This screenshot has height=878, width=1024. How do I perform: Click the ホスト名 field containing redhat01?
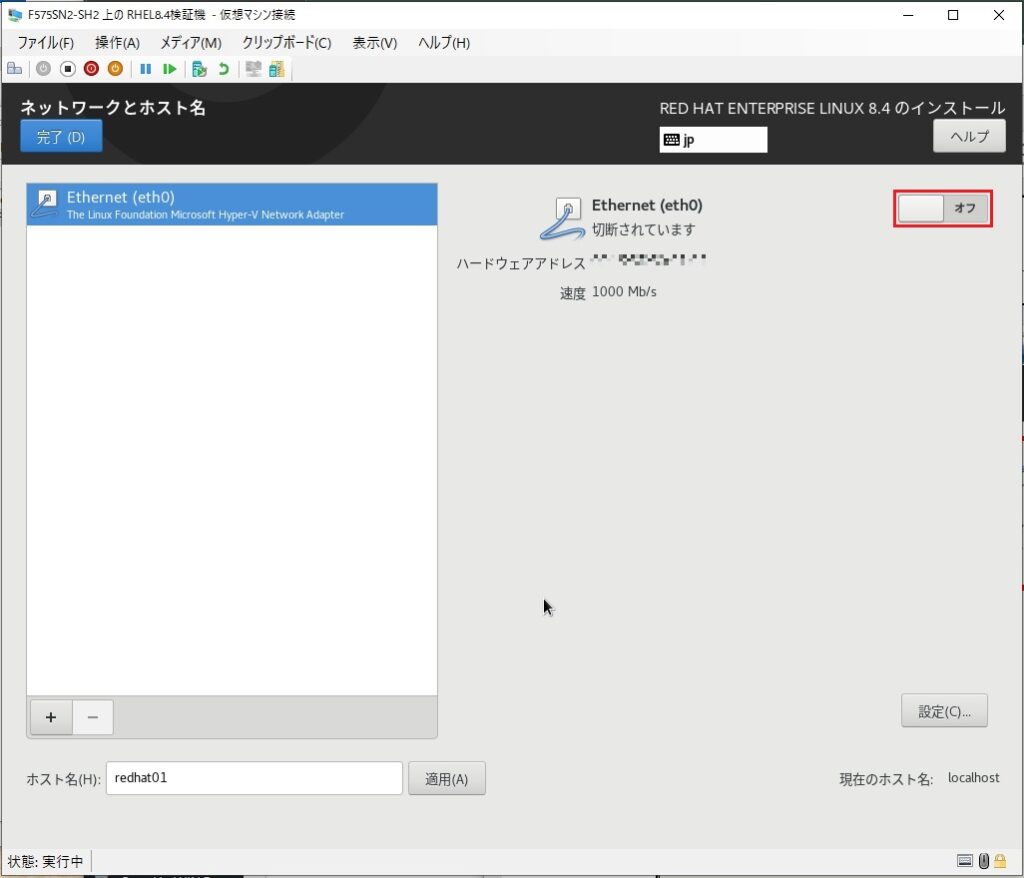click(254, 778)
